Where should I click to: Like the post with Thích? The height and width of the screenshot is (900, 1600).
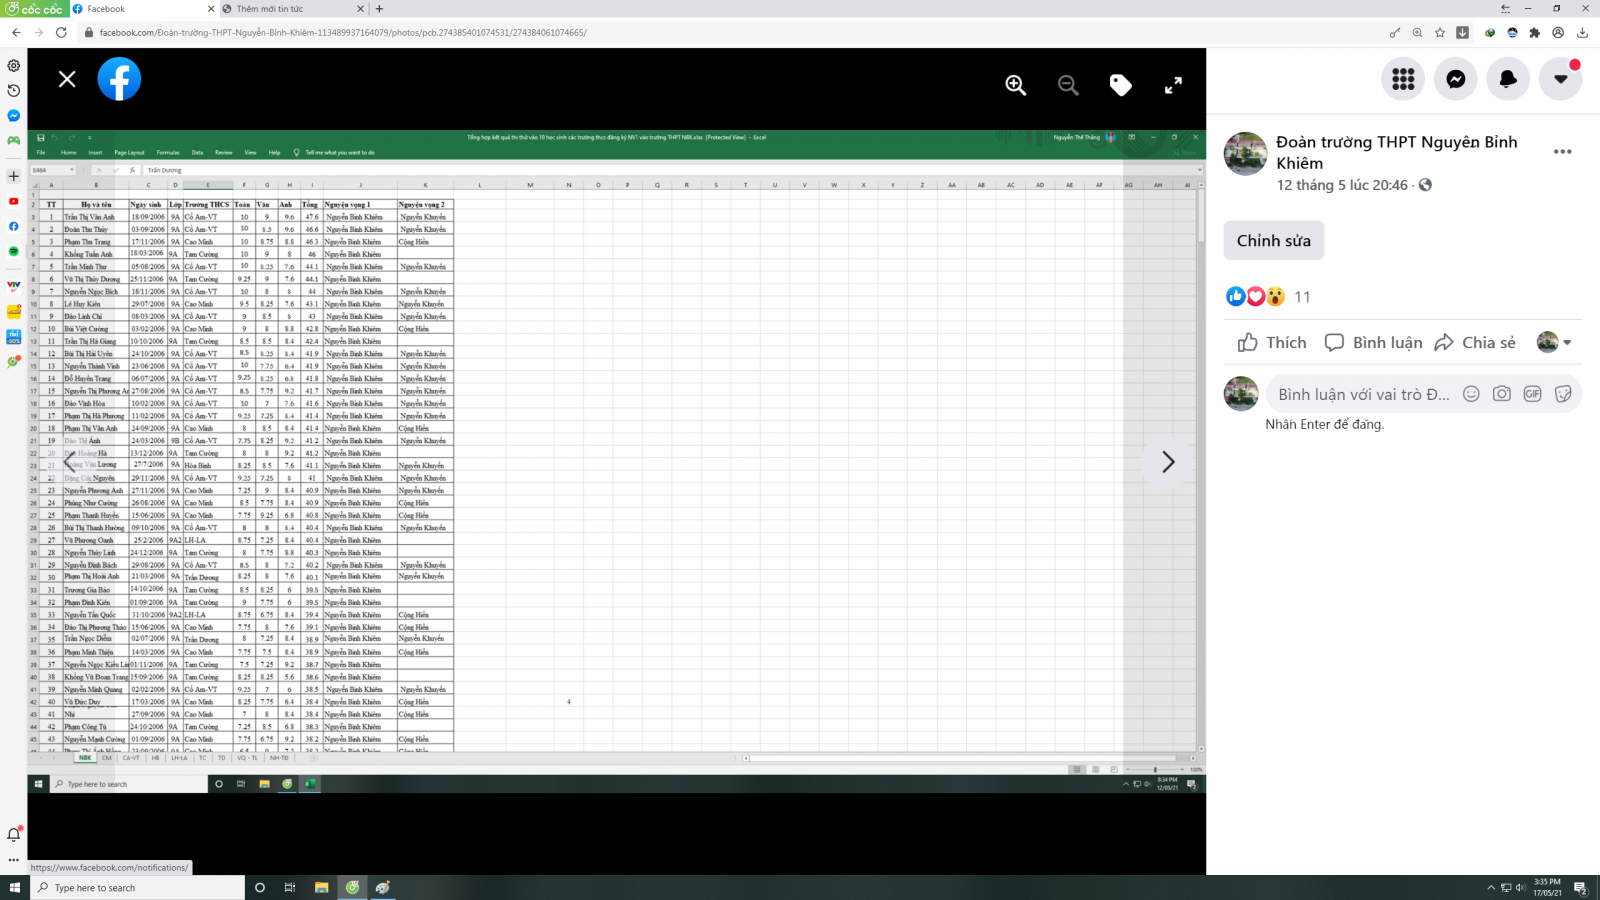(1272, 343)
